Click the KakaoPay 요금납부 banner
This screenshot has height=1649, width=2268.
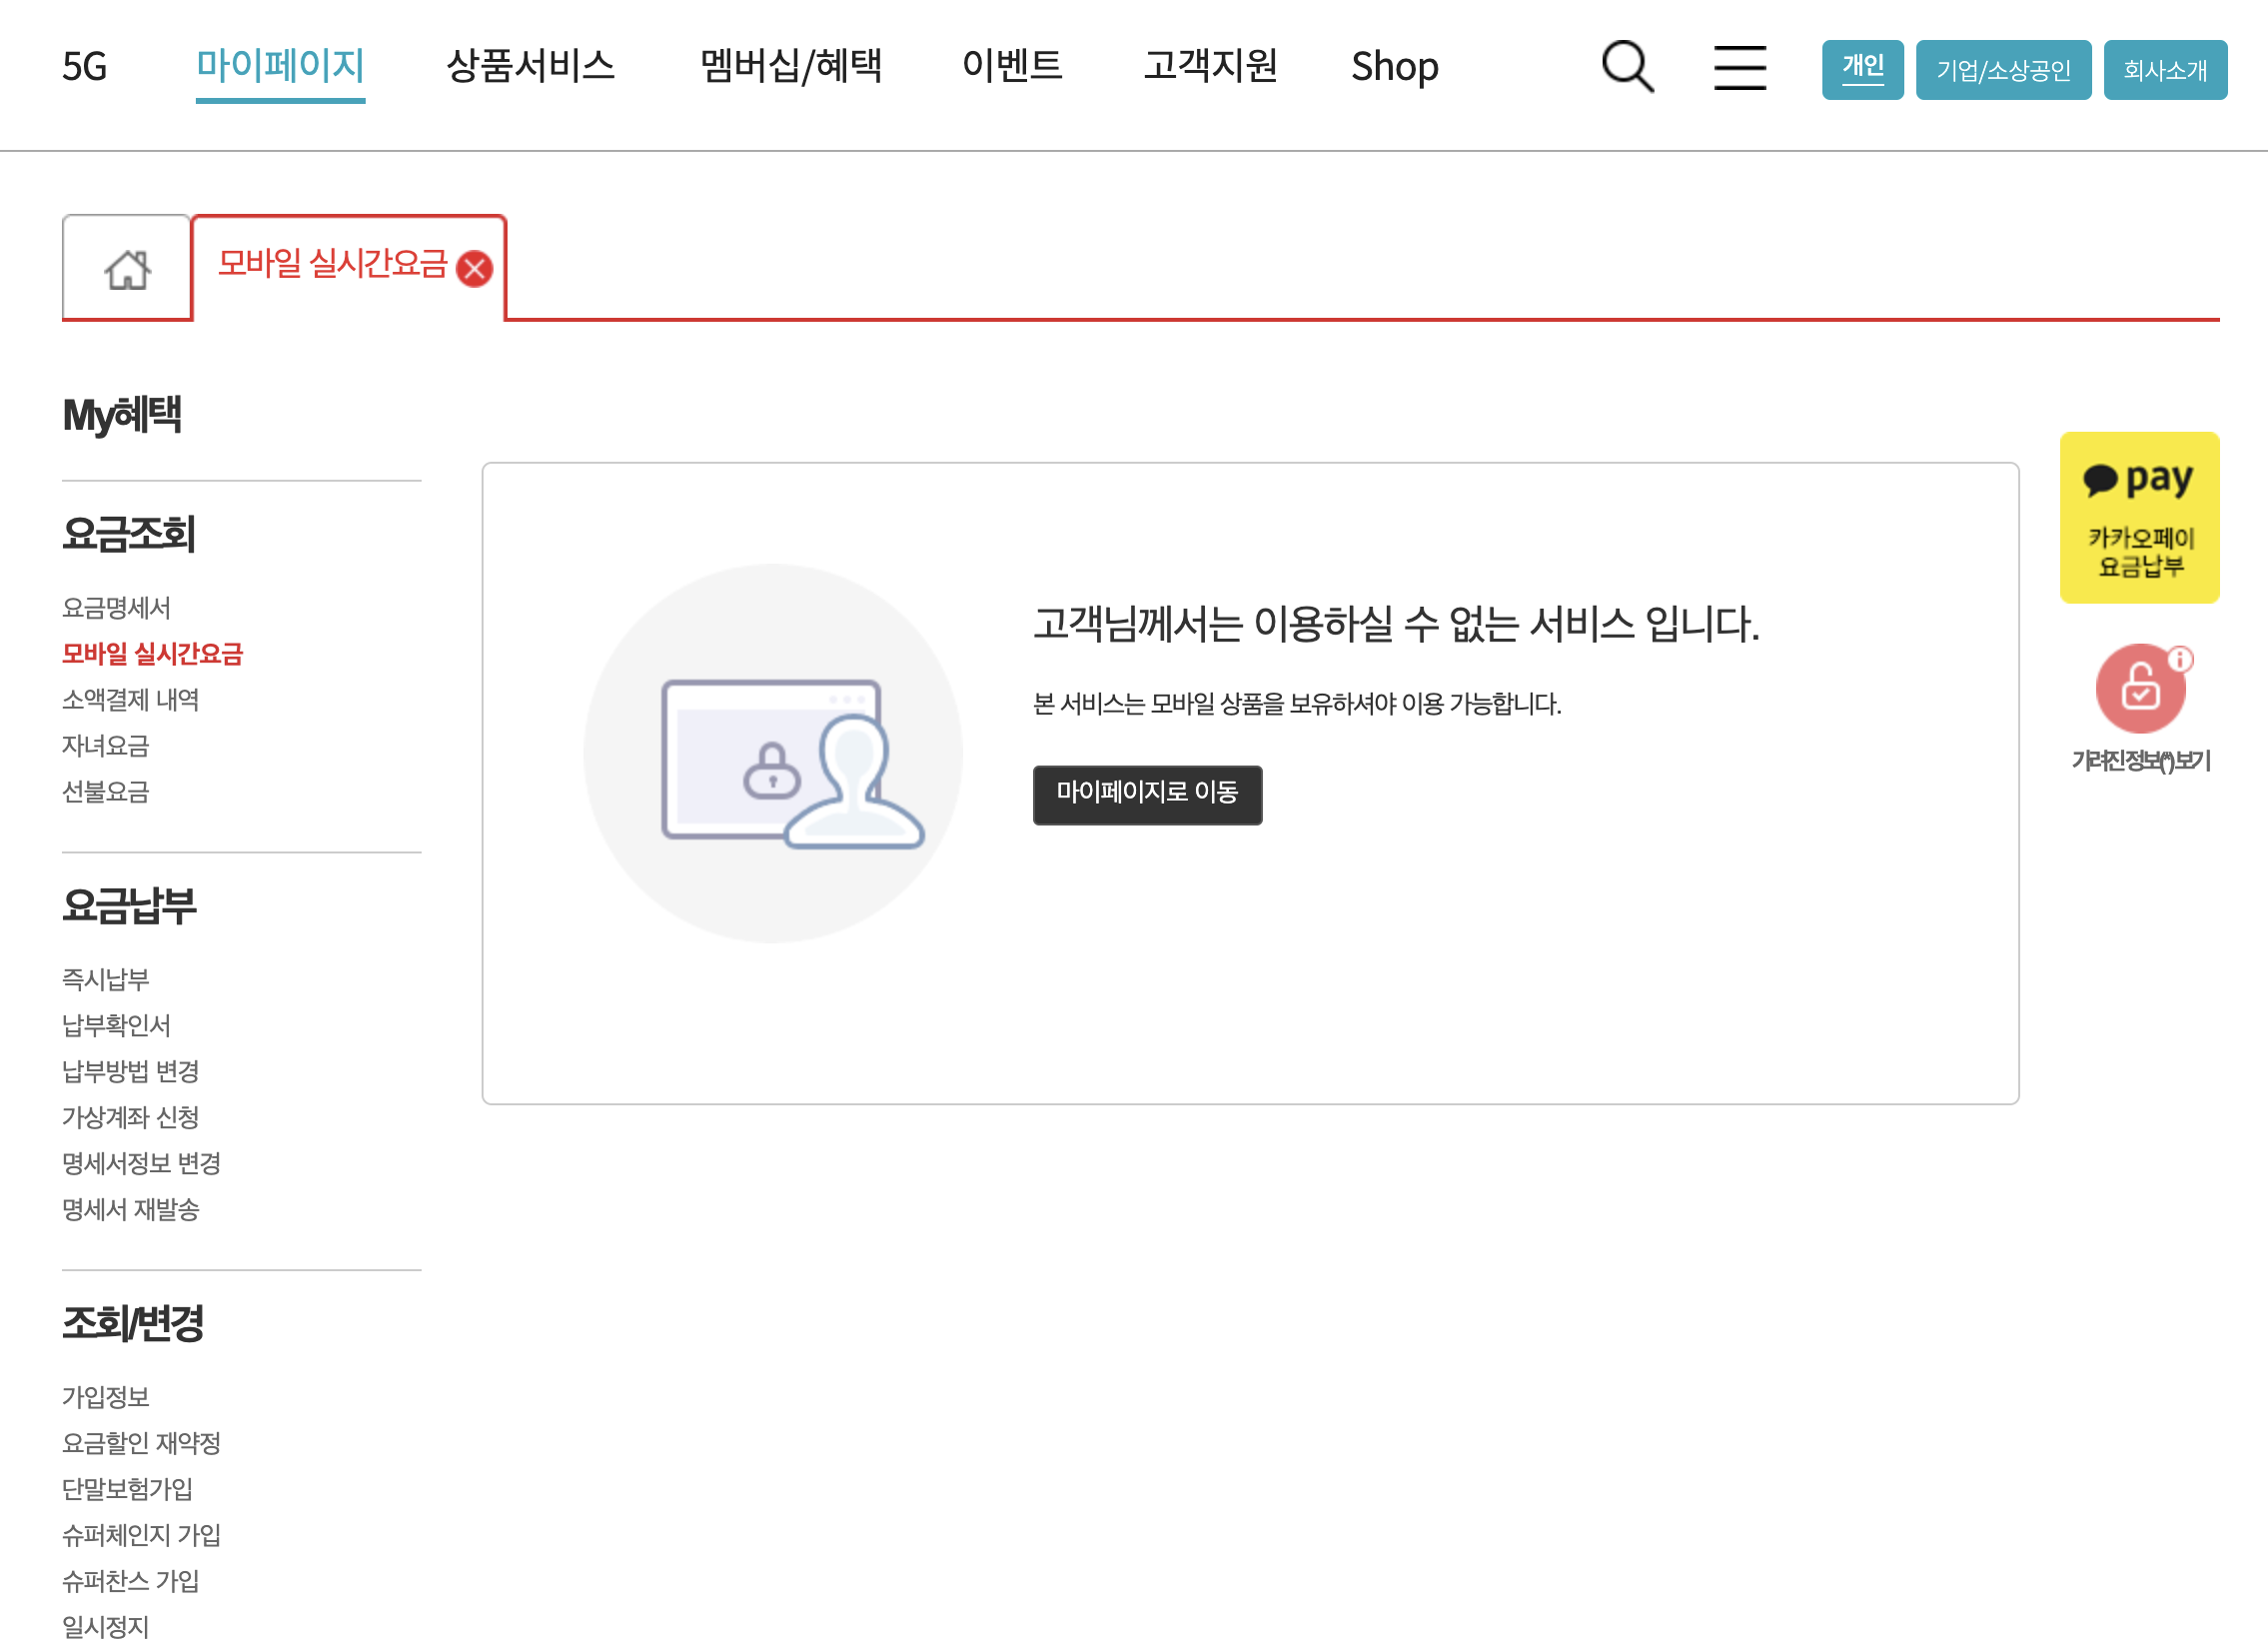(x=2138, y=517)
